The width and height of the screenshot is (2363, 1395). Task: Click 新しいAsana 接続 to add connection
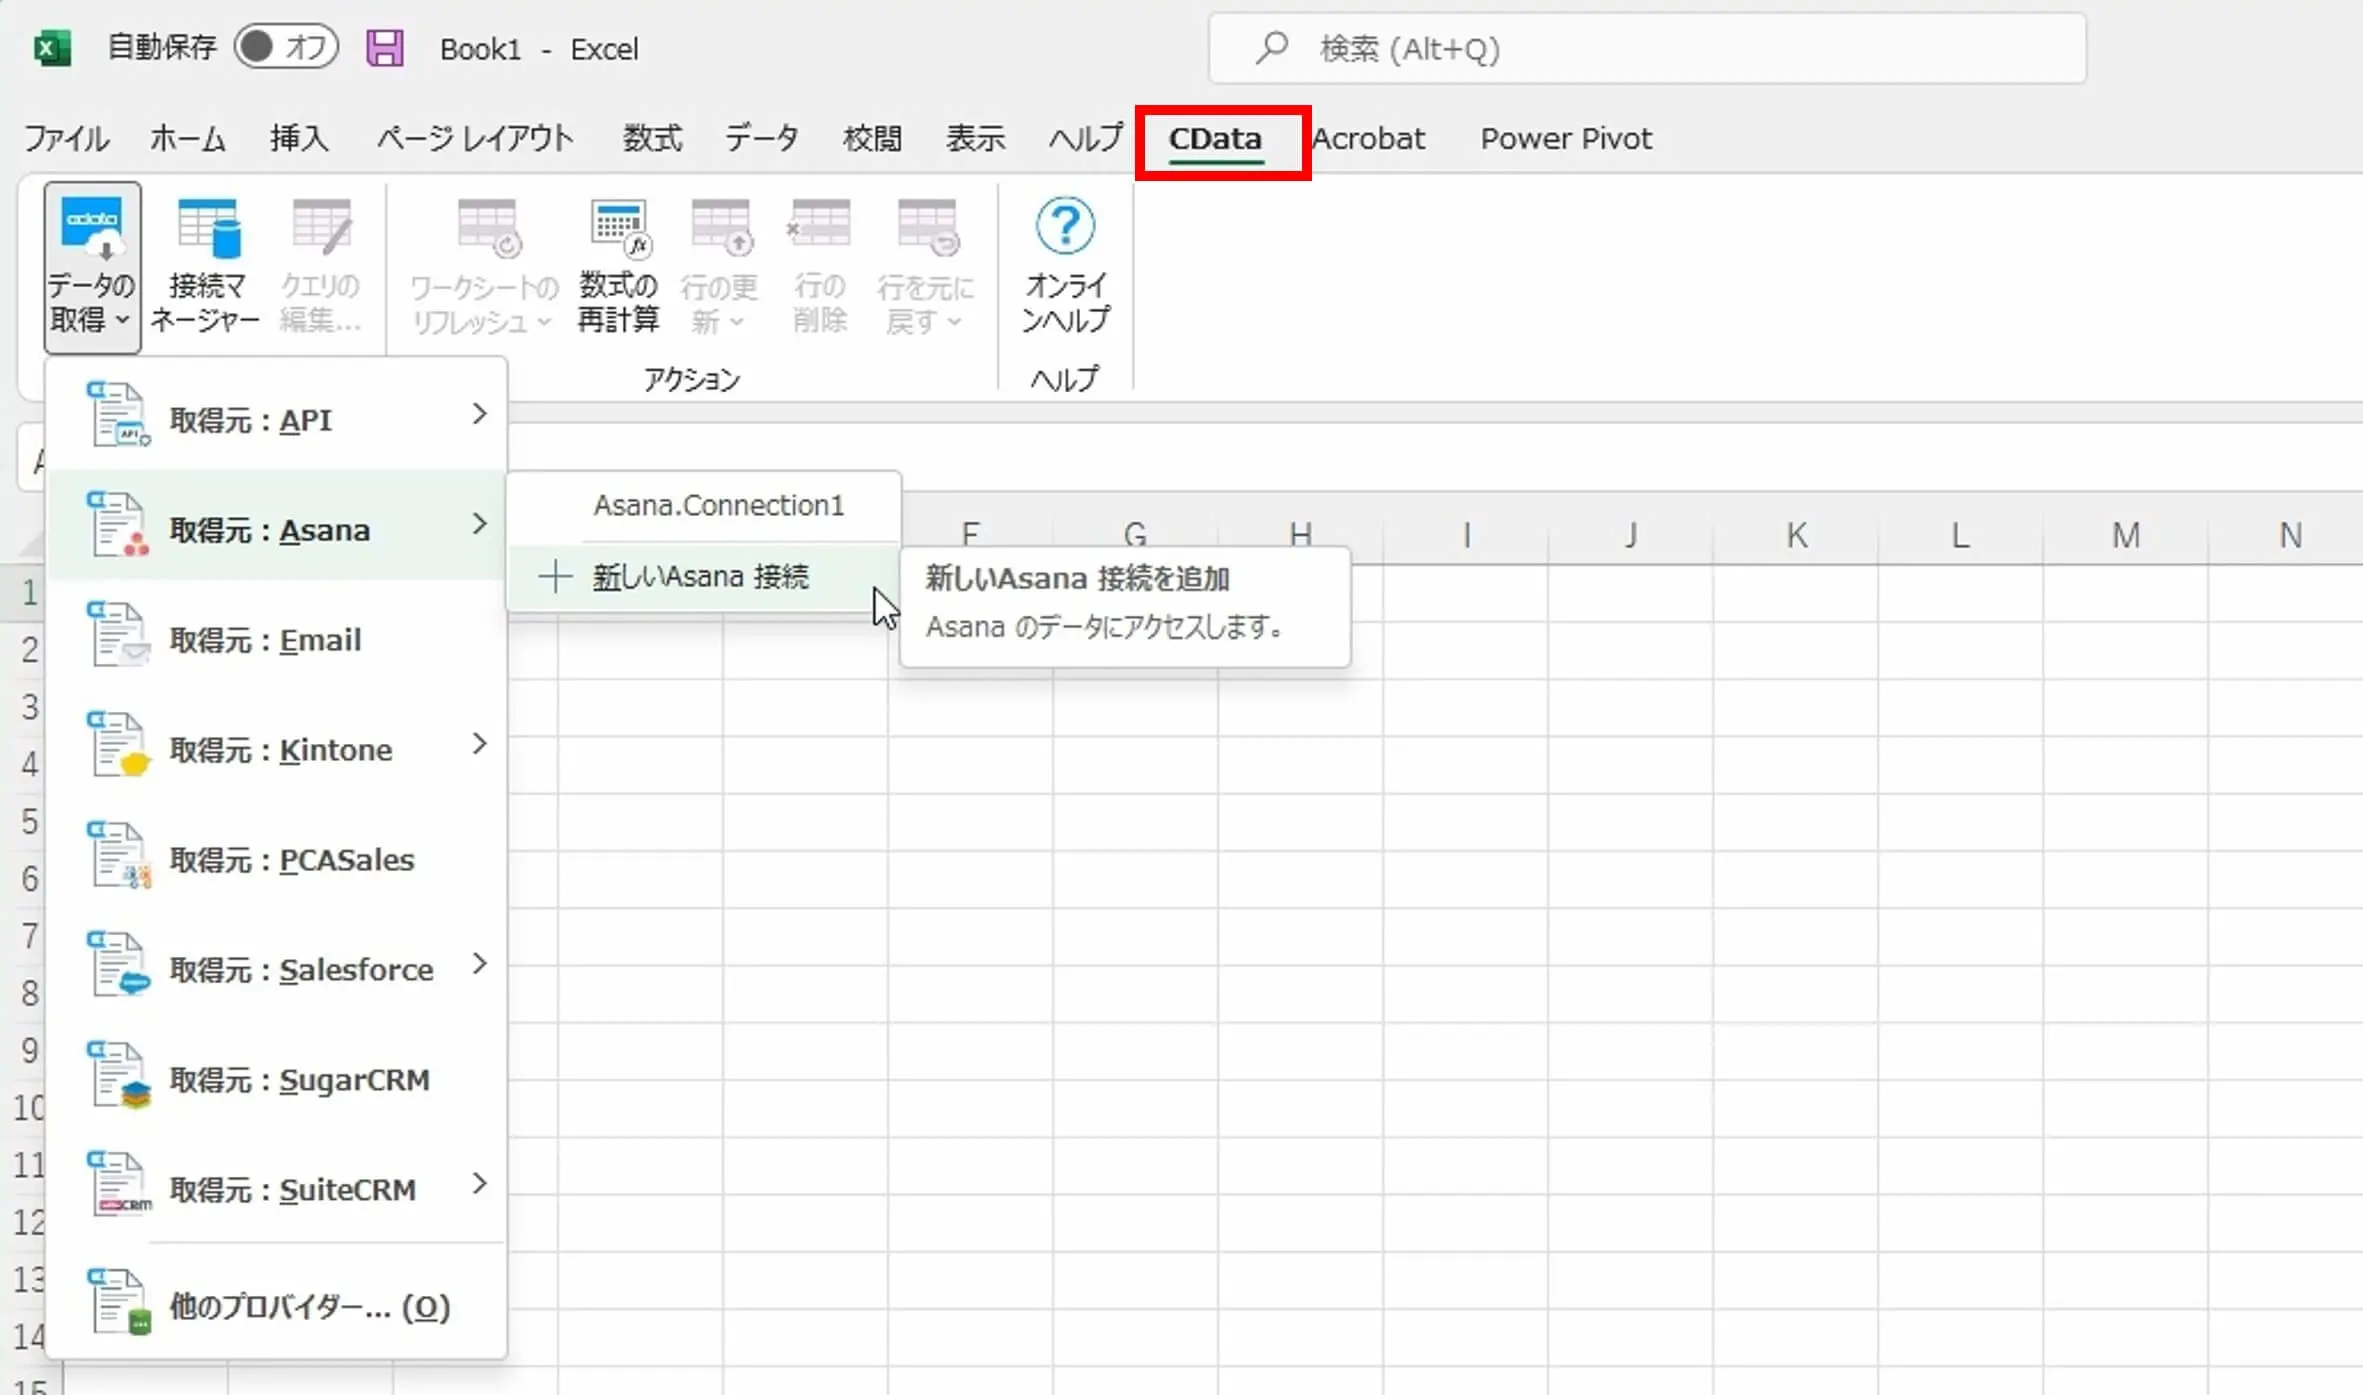click(x=700, y=577)
